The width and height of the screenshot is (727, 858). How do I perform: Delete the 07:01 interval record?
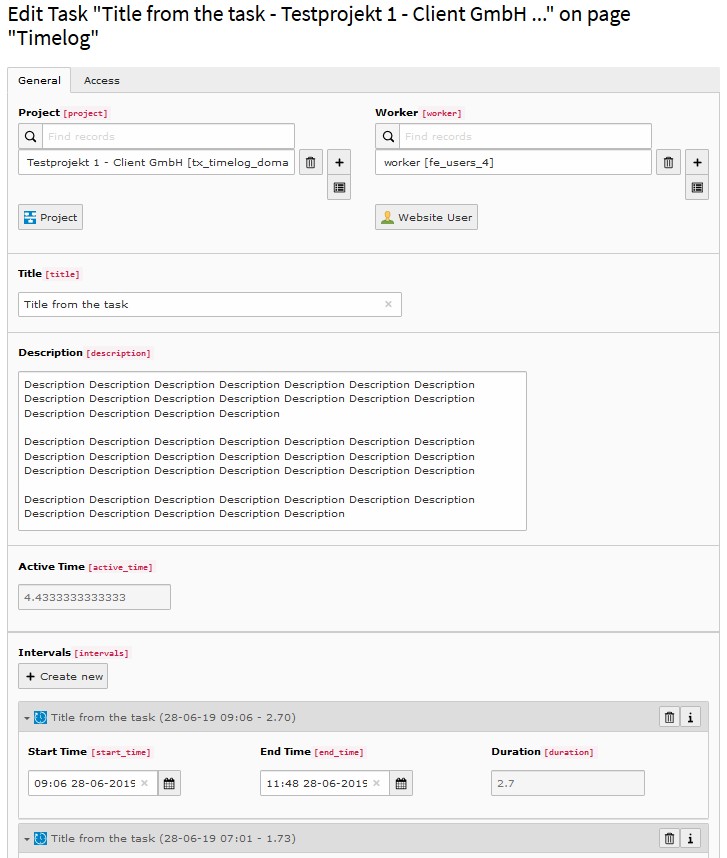pyautogui.click(x=670, y=838)
